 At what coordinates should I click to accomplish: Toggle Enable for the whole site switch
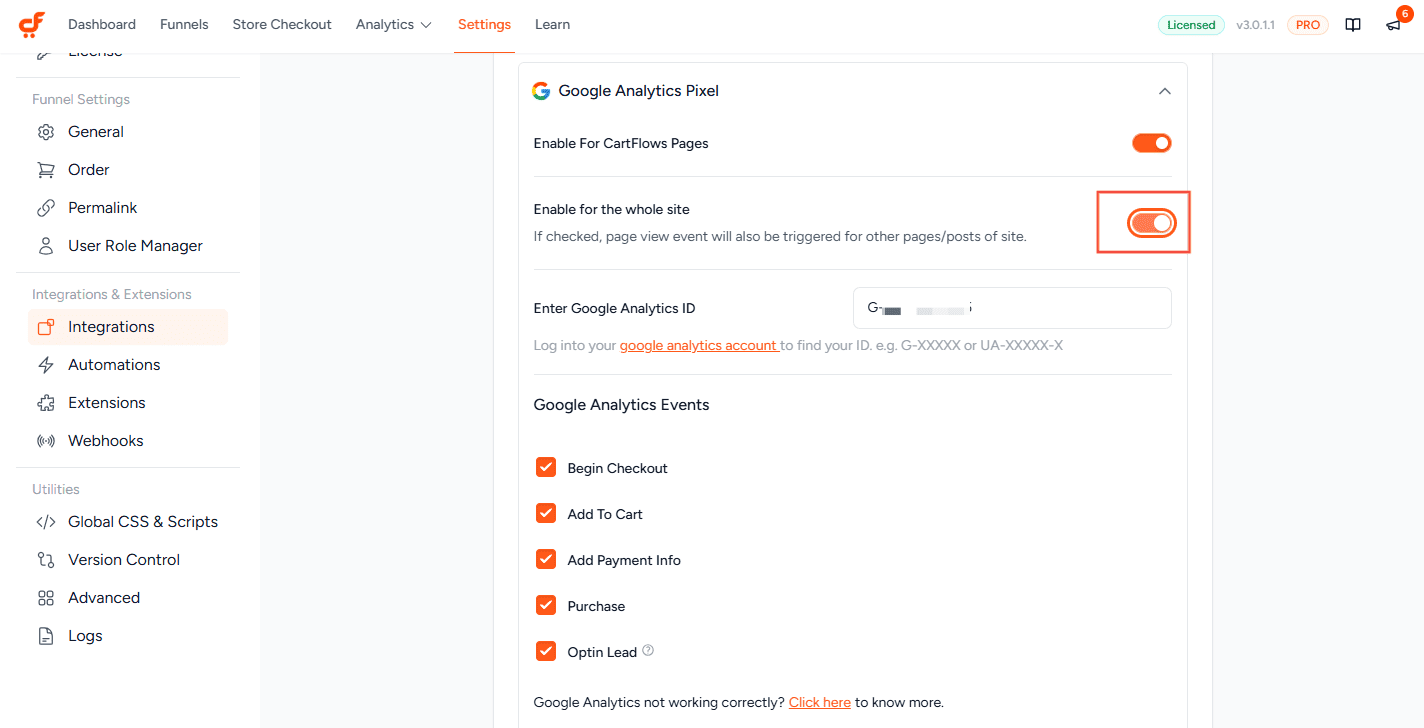[x=1151, y=223]
